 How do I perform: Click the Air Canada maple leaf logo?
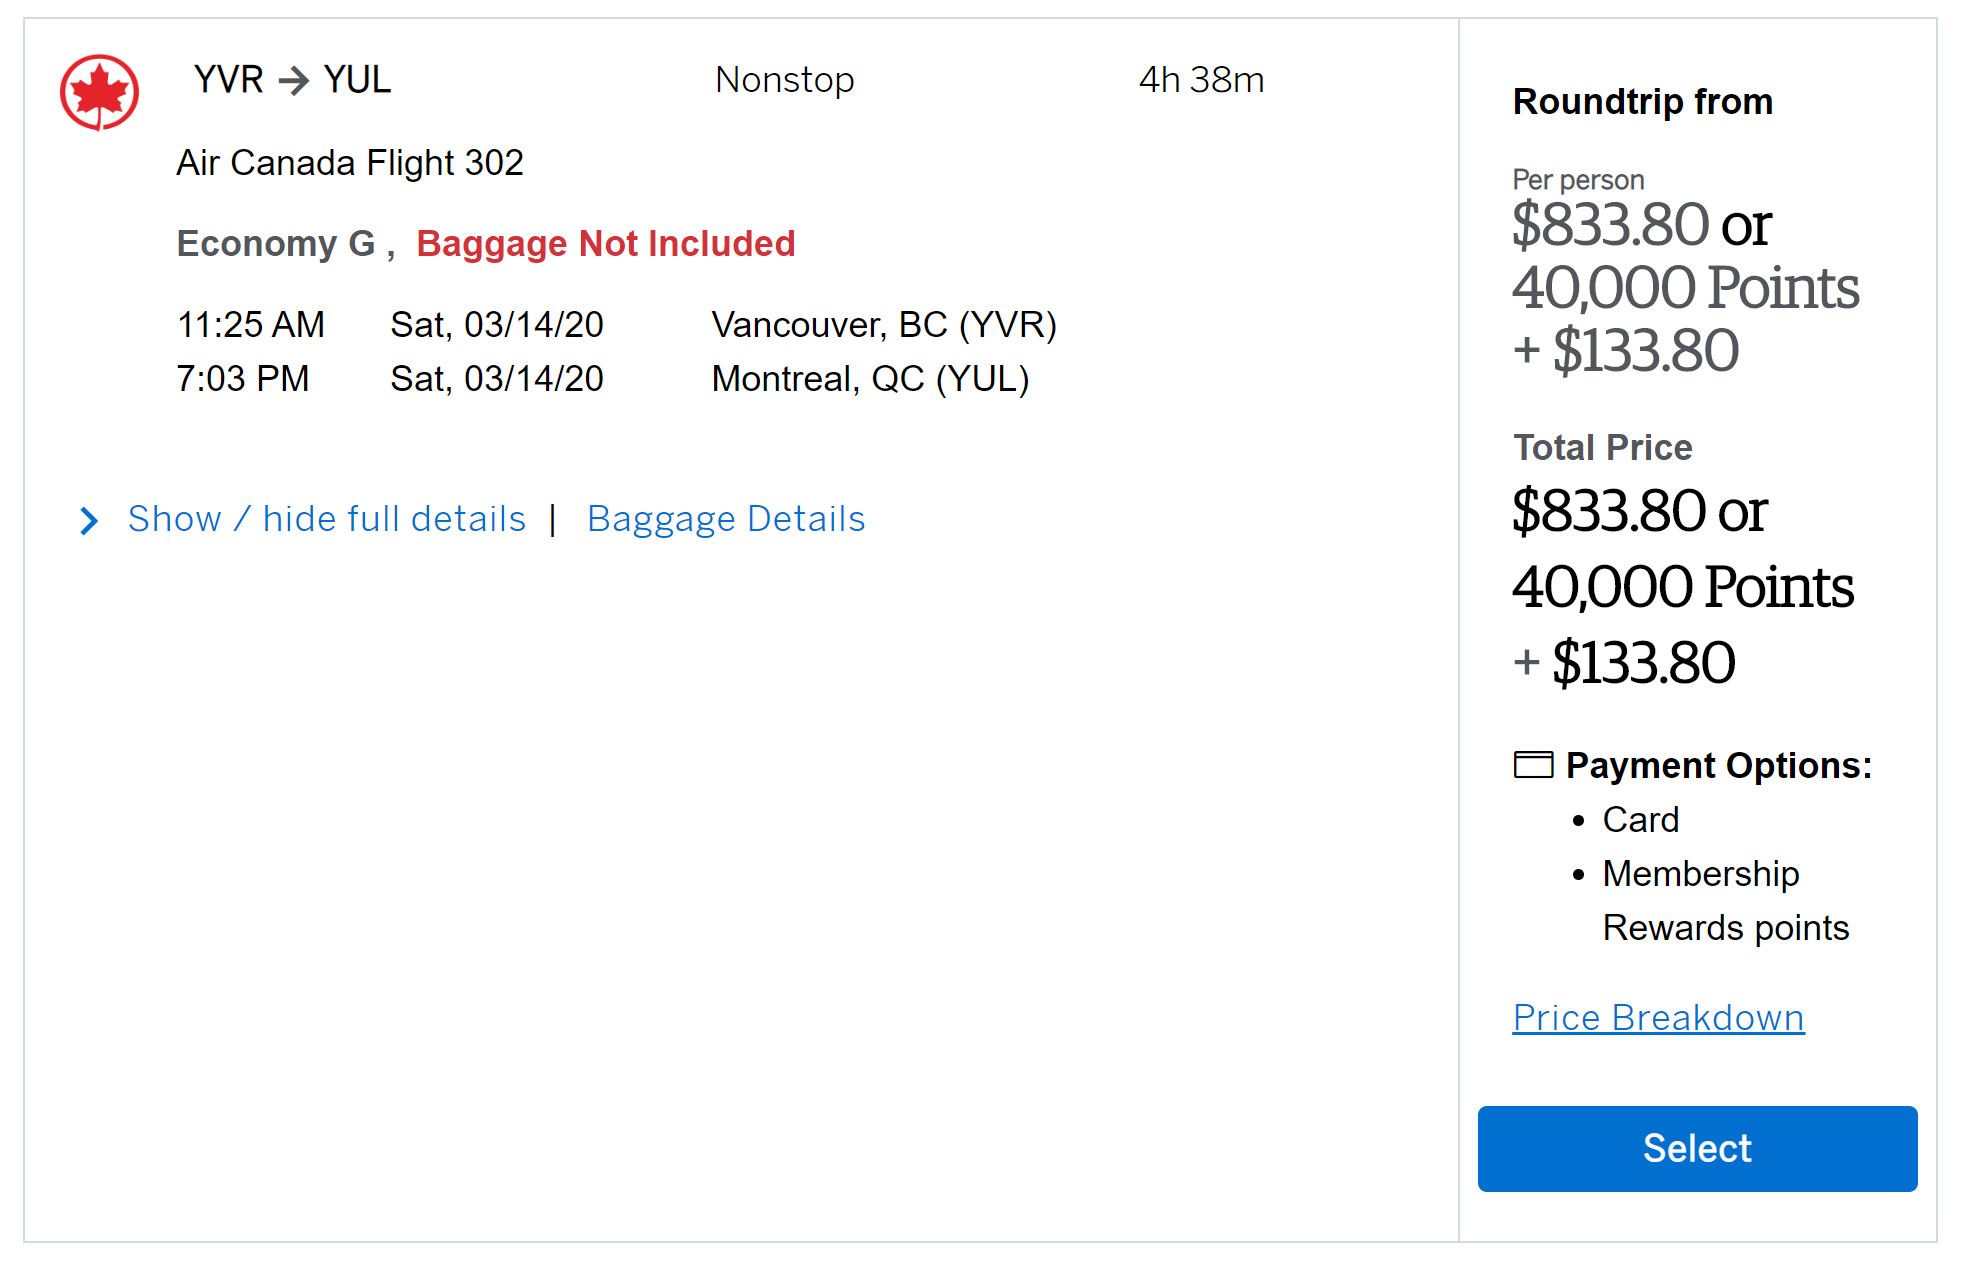click(99, 92)
